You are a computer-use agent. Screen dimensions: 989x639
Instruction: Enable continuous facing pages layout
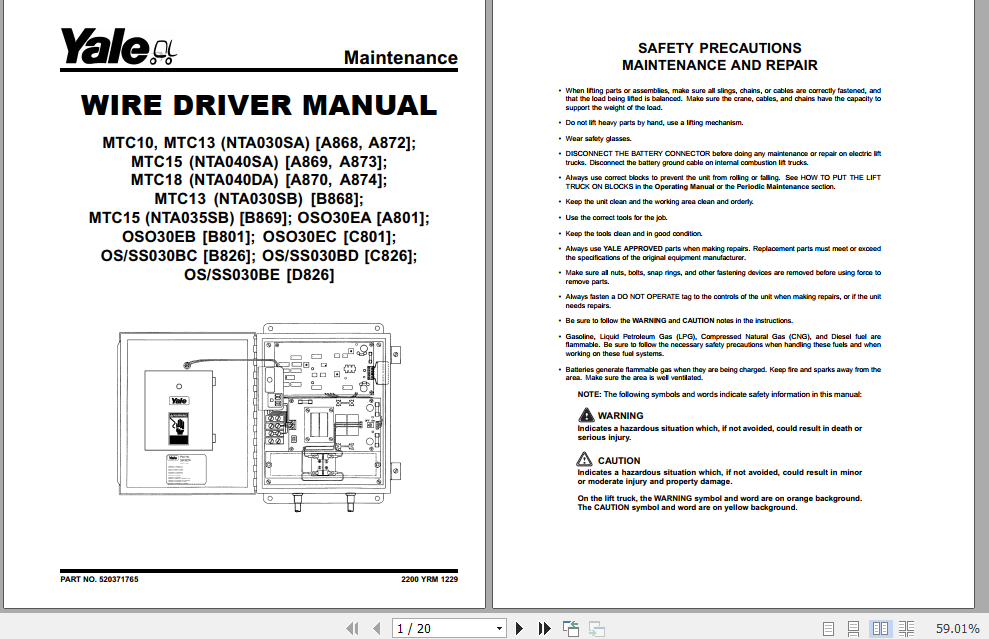905,628
